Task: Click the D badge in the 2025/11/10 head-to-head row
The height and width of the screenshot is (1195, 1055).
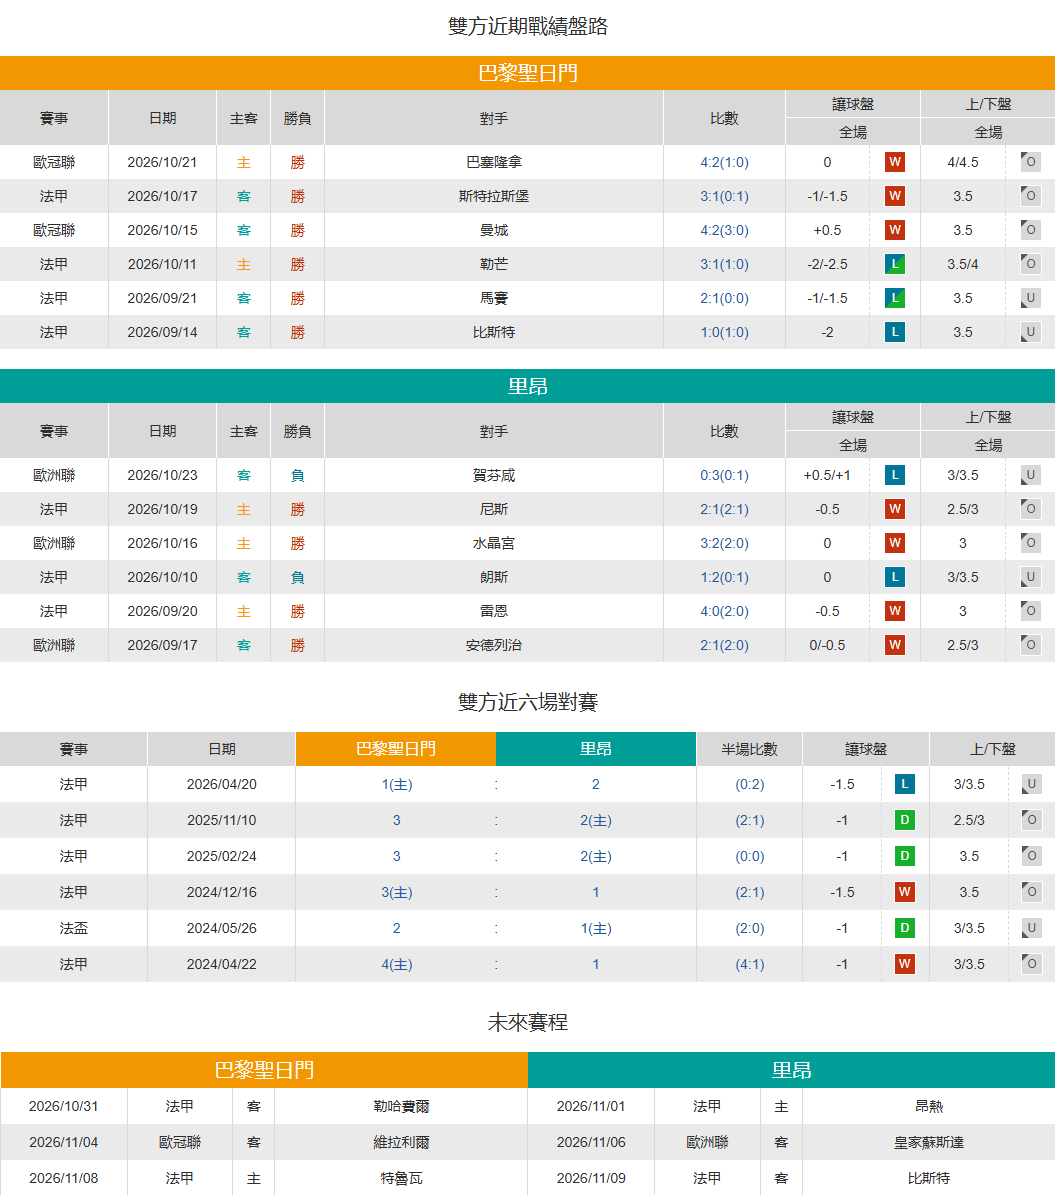Action: [x=904, y=820]
